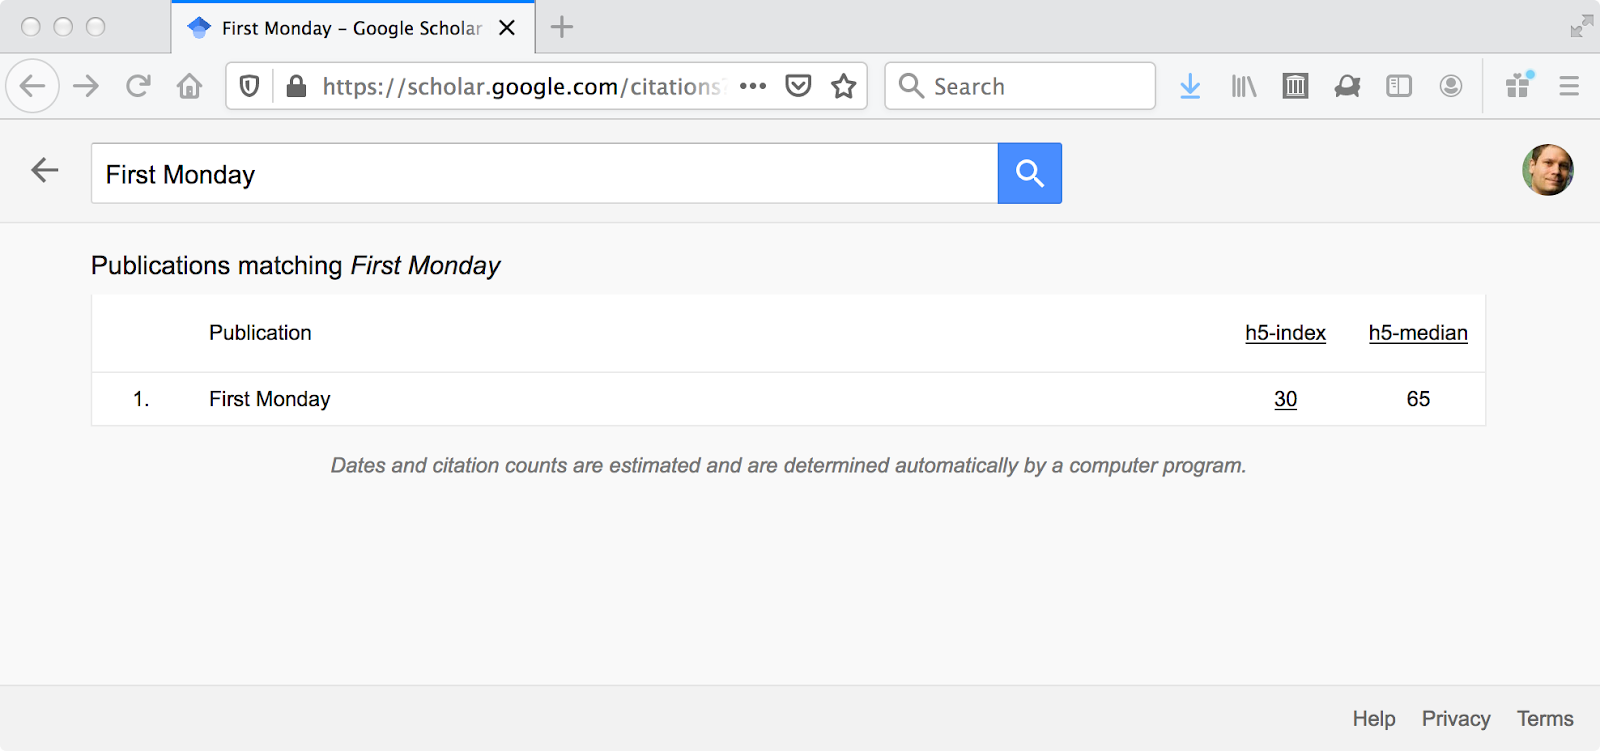Open the Firefox library bookshelf icon

click(x=1243, y=86)
